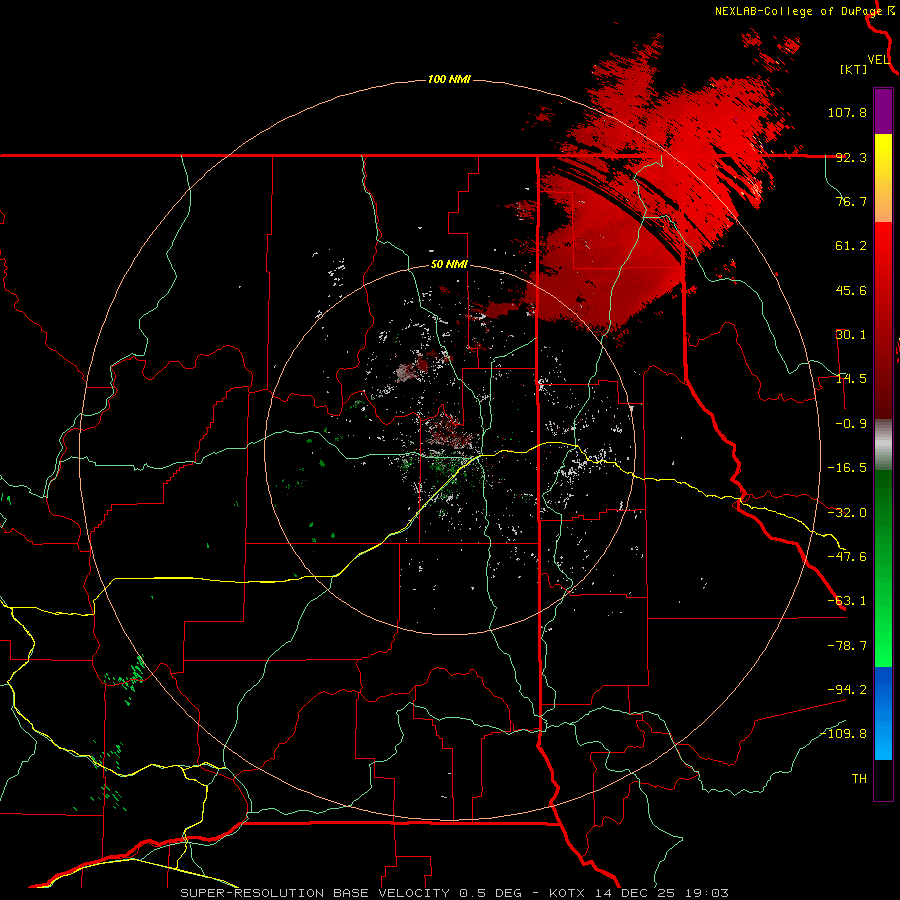Click the 107.8 value on the velocity scale
Screen dimensions: 900x900
[847, 112]
